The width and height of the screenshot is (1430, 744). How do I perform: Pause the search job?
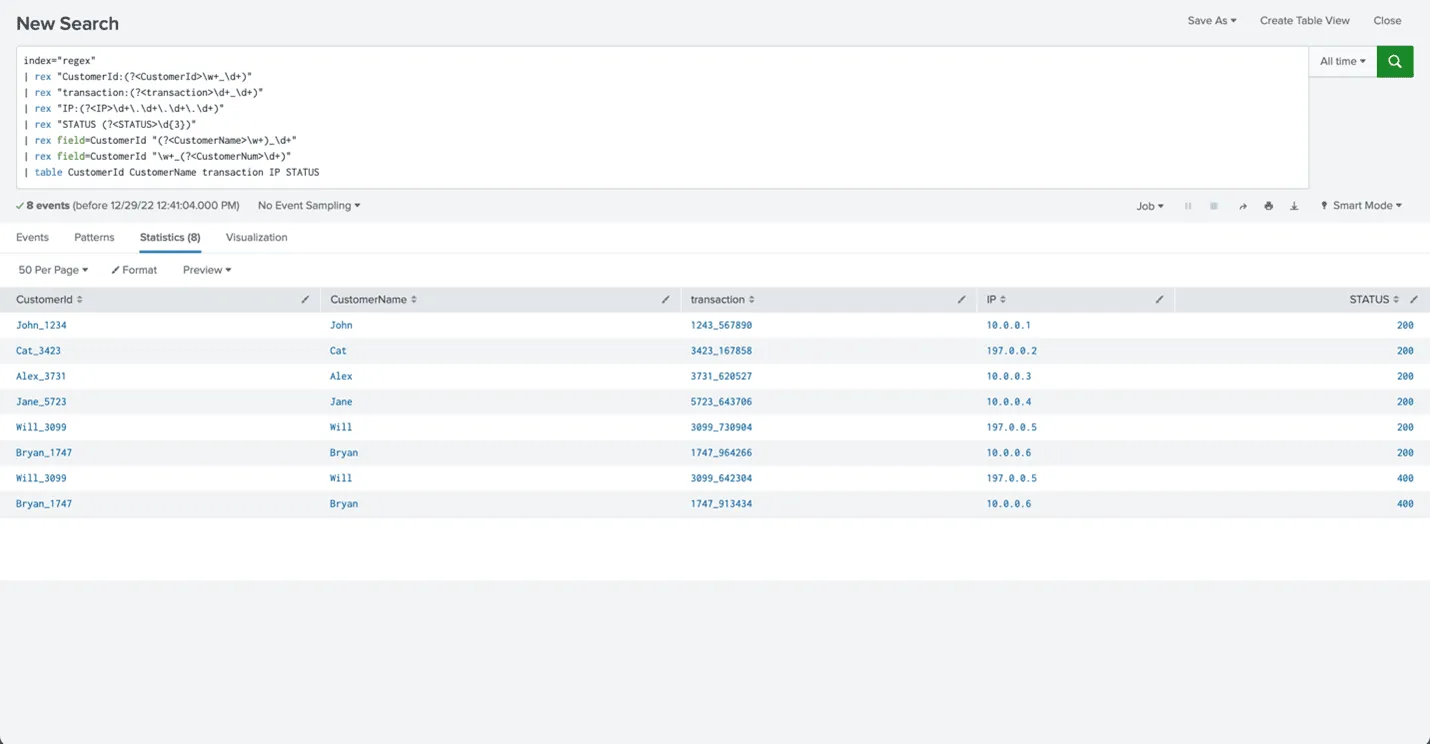[x=1188, y=206]
